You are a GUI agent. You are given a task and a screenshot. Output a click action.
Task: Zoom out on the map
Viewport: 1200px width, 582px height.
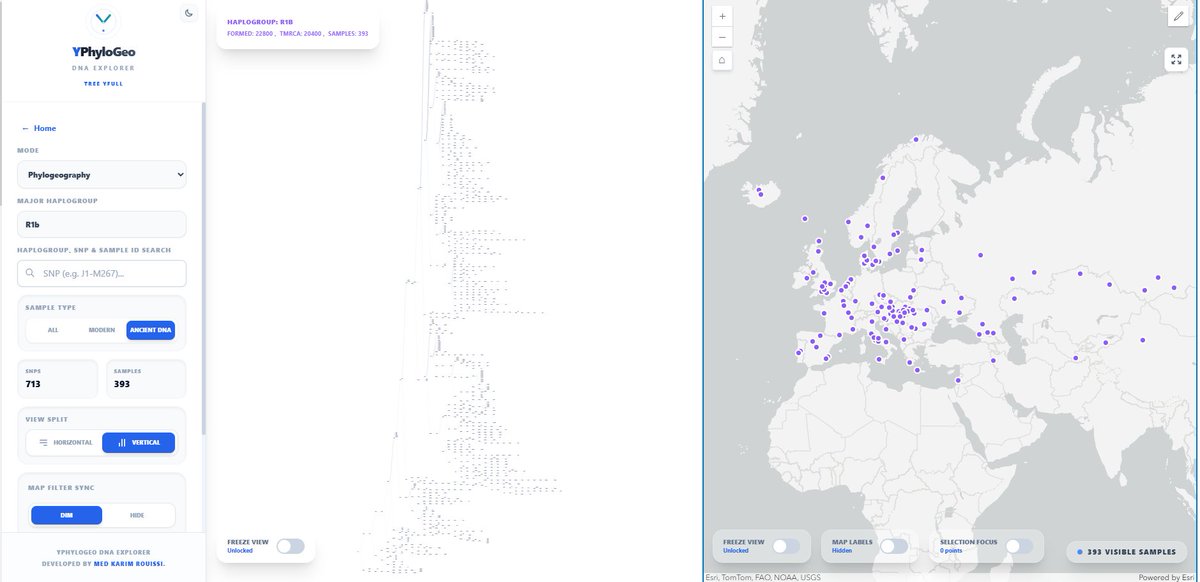(722, 38)
